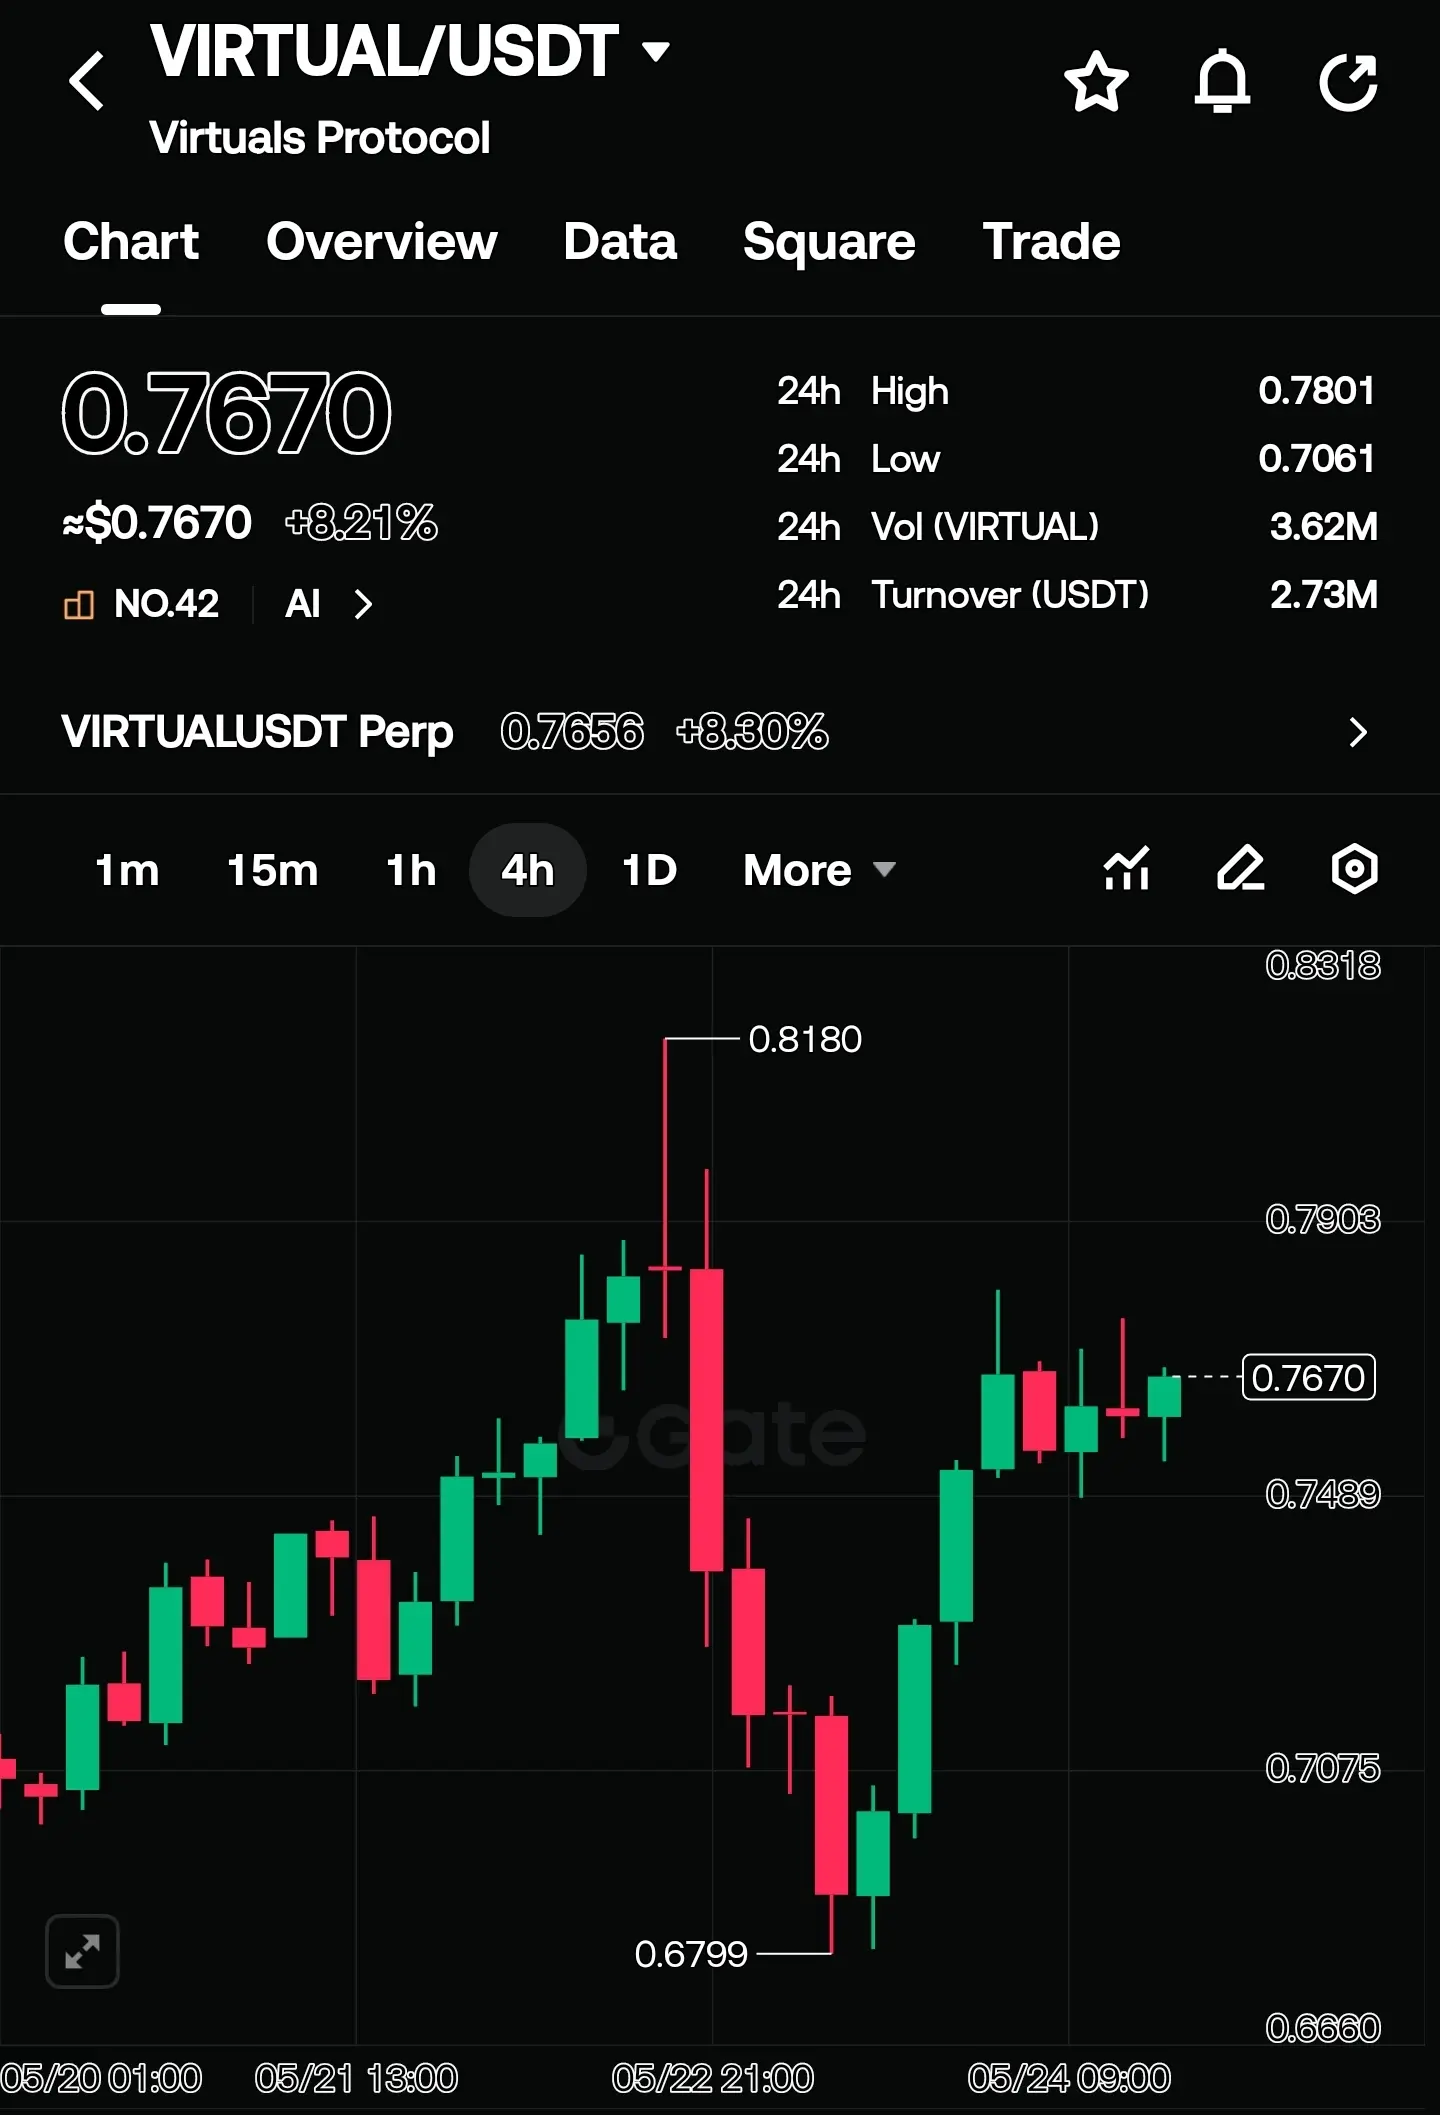The height and width of the screenshot is (2115, 1440).
Task: Select the 4h timeframe
Action: (528, 870)
